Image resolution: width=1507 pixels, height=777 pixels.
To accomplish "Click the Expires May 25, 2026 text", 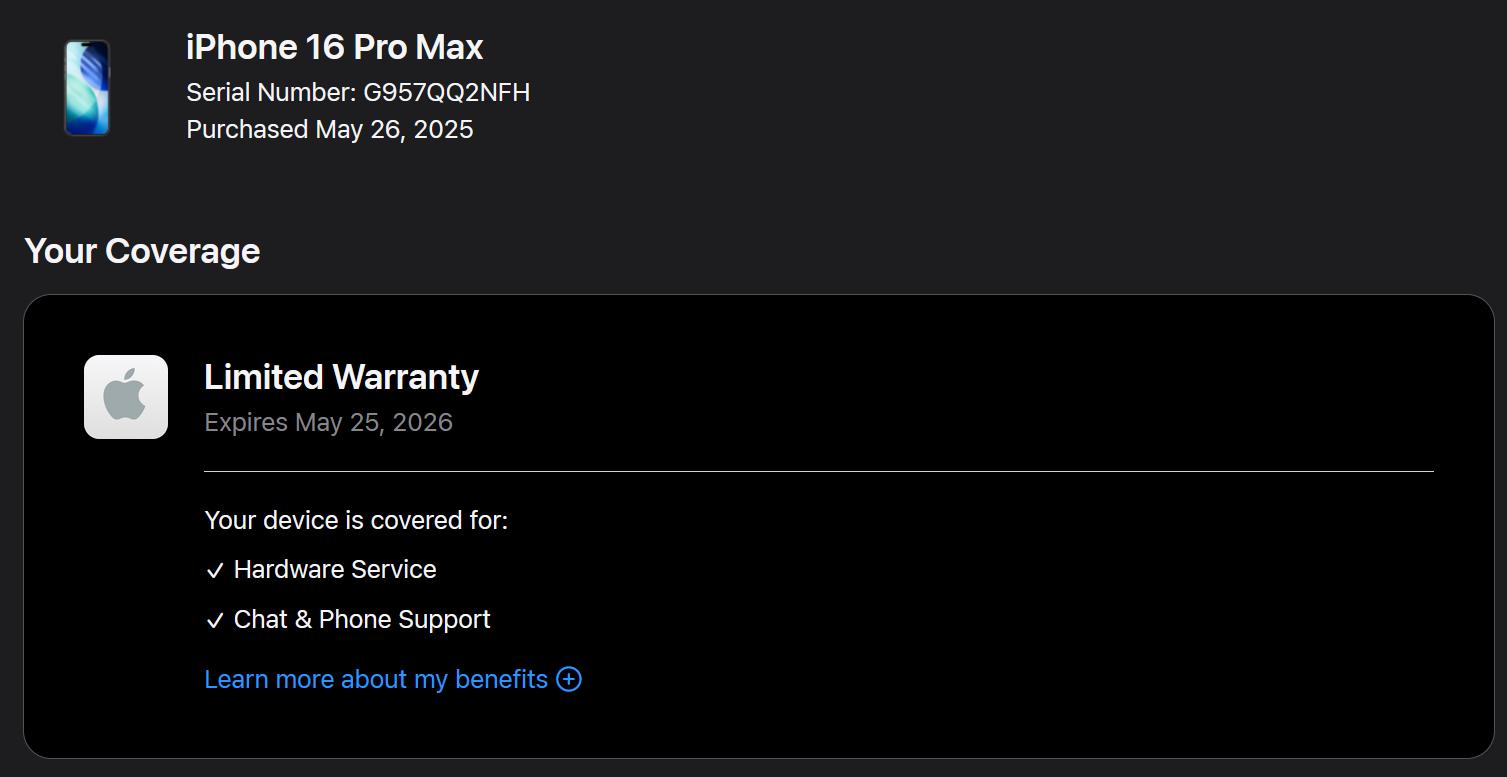I will tap(328, 423).
